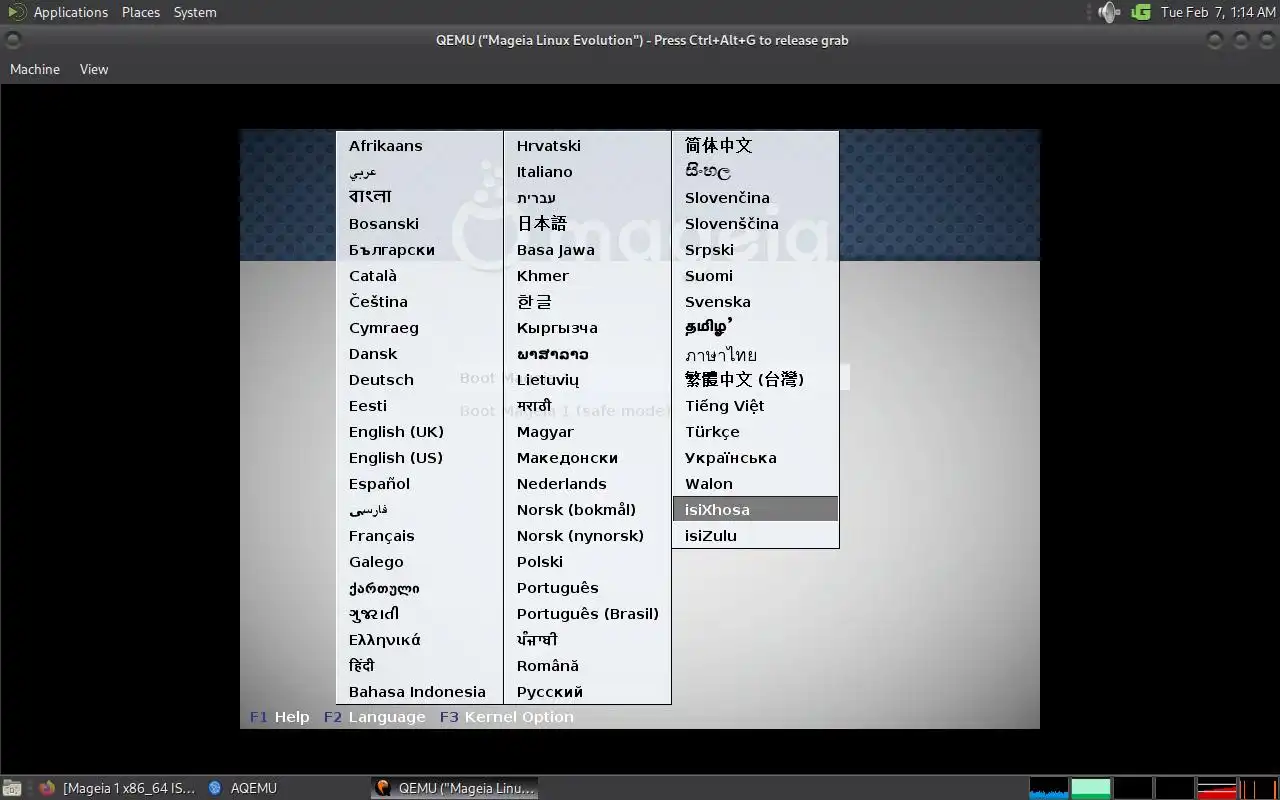Open the Places menu

[x=141, y=12]
